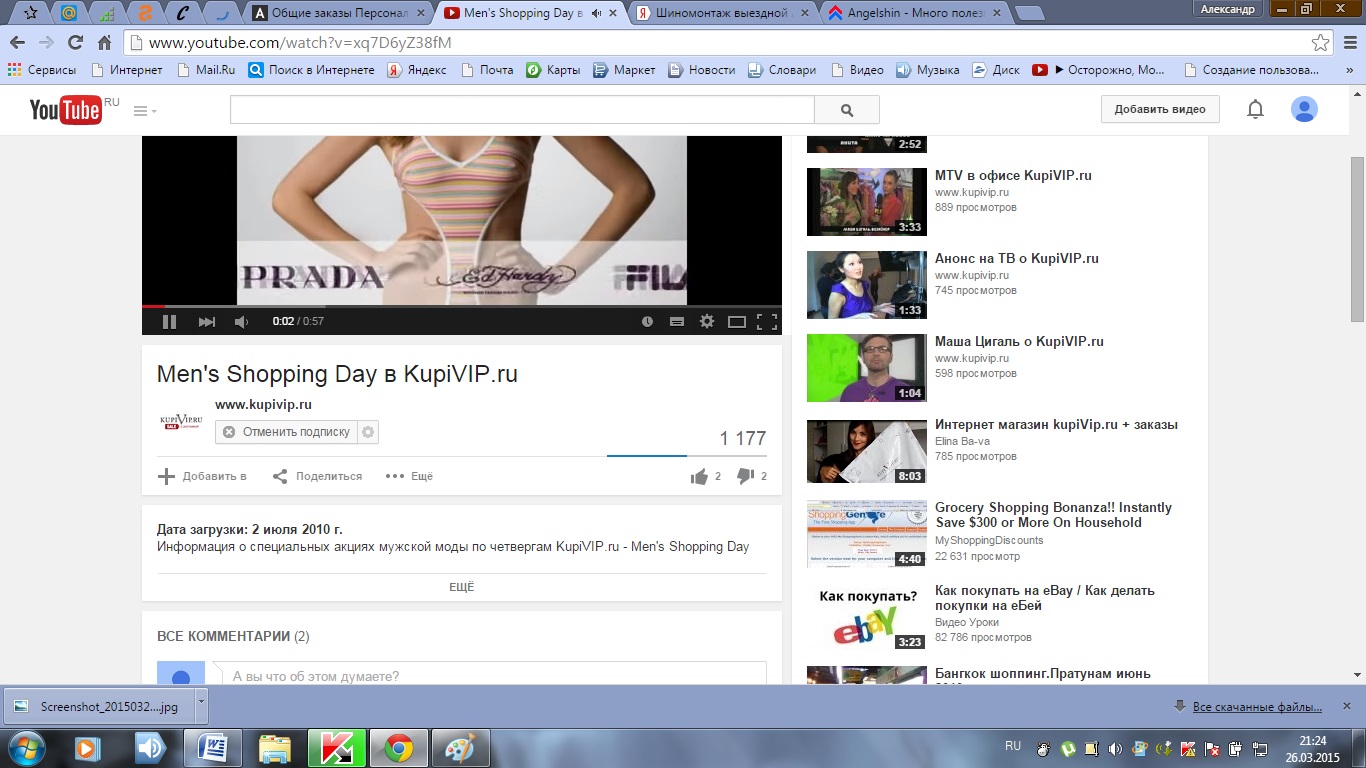This screenshot has width=1366, height=768.
Task: Click the YouTube search field
Action: (522, 110)
